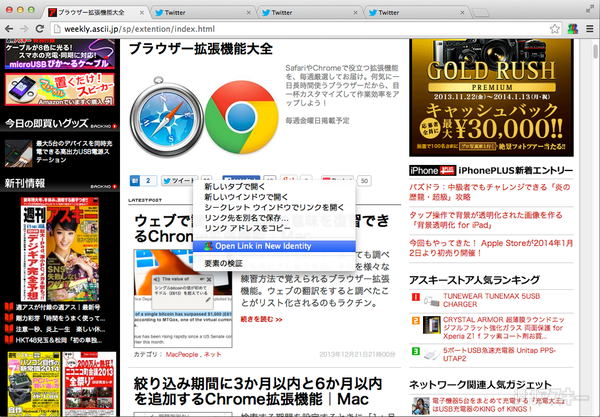Click the page vertical scrollbar thumb

(595, 50)
